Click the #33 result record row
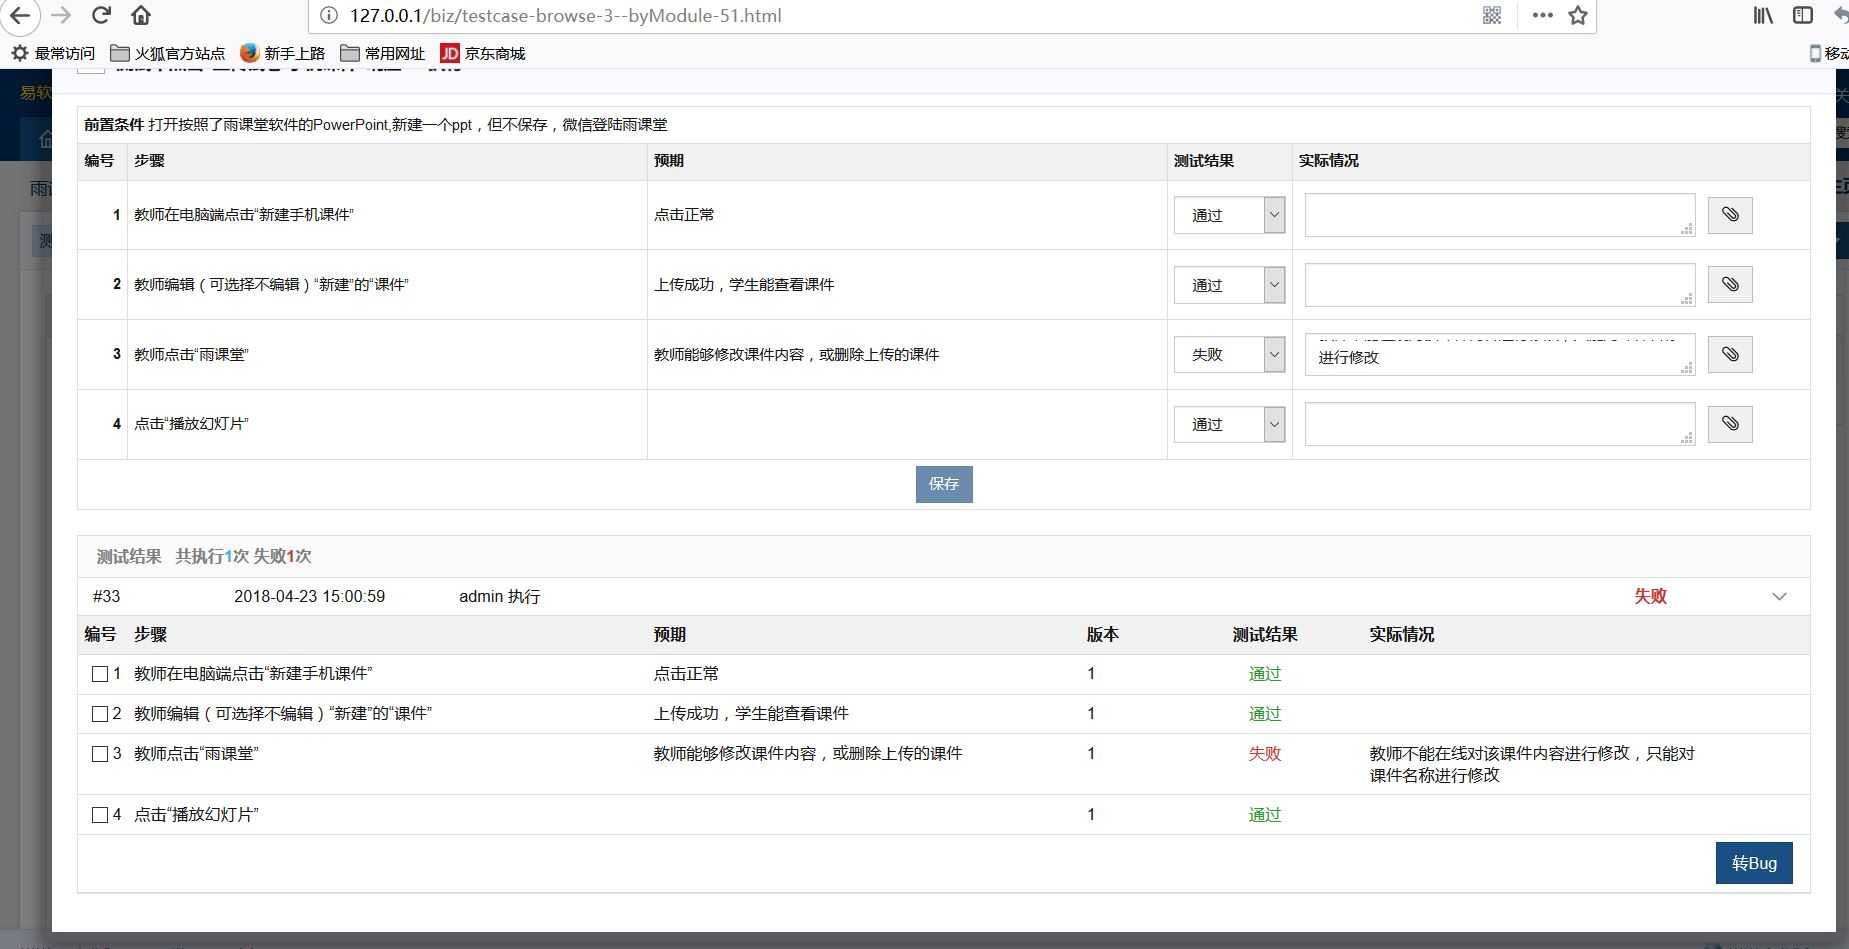This screenshot has height=949, width=1849. pyautogui.click(x=943, y=597)
